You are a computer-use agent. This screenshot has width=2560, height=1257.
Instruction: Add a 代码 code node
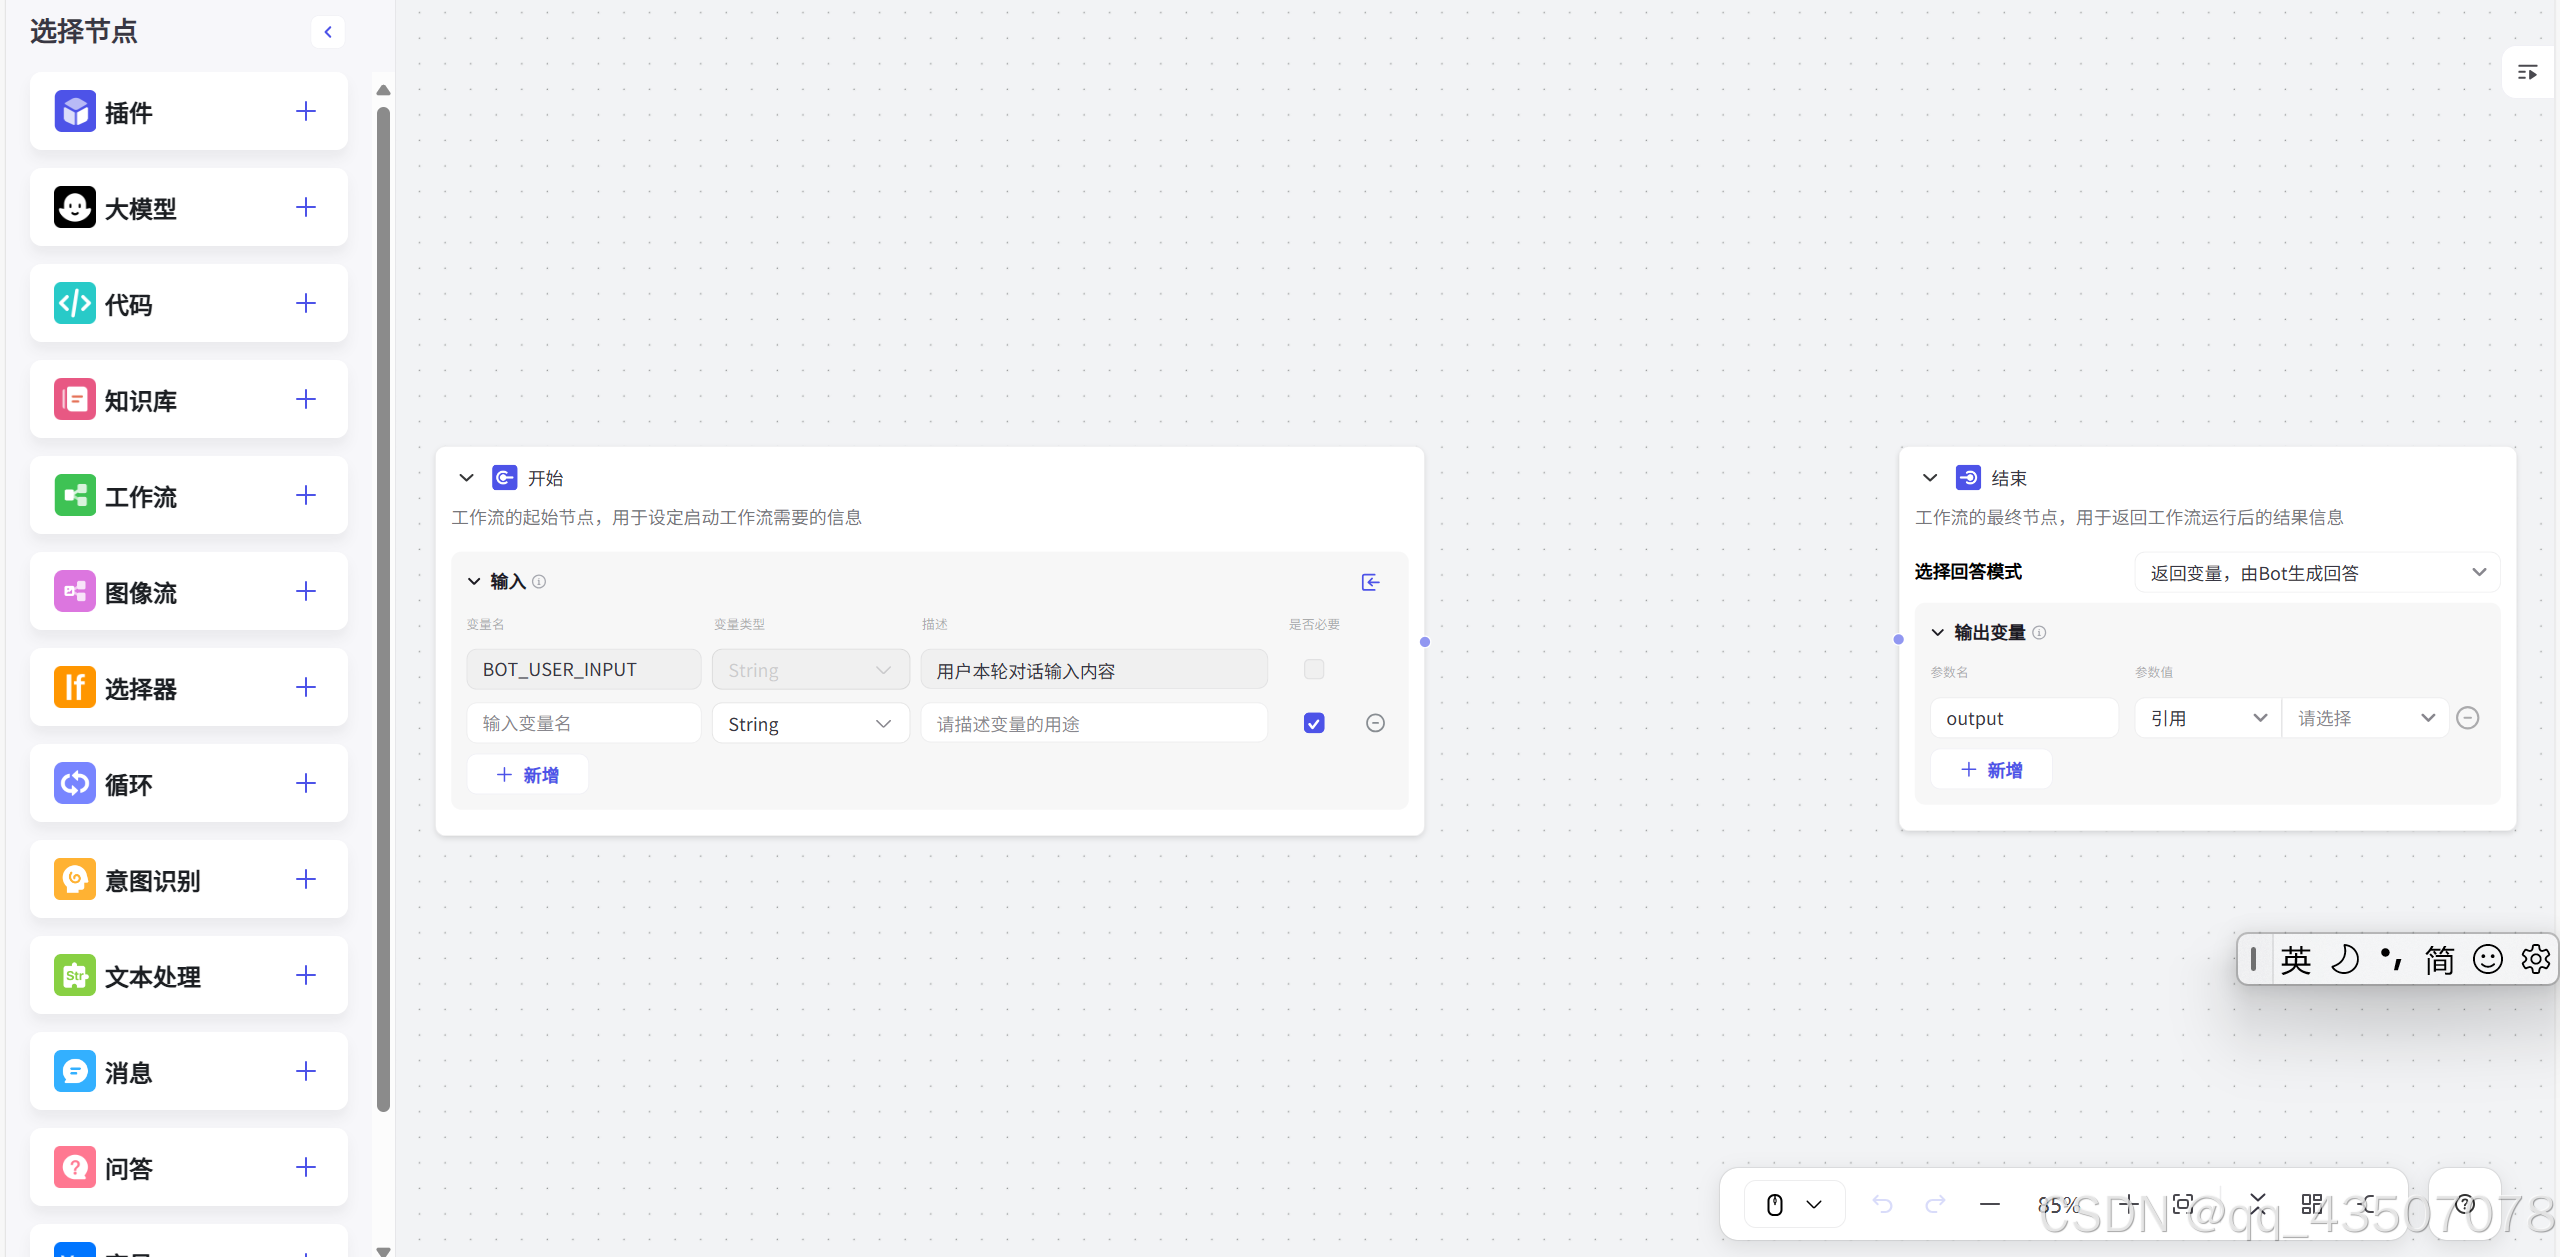306,303
